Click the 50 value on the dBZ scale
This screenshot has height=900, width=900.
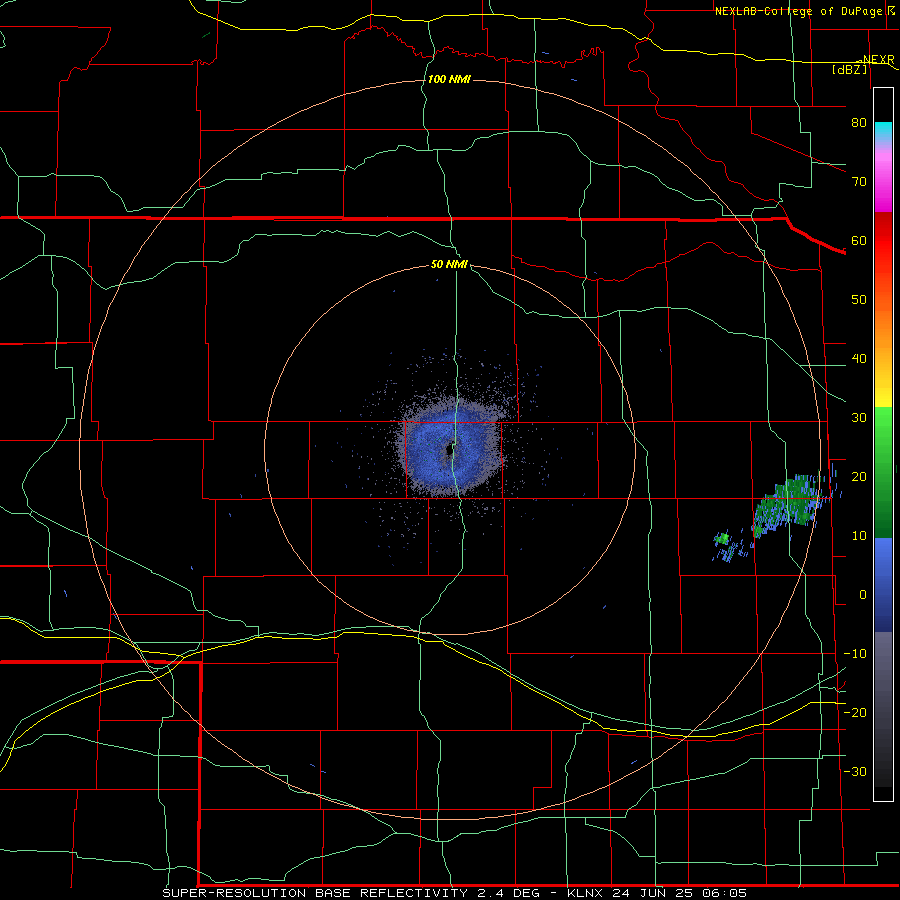pyautogui.click(x=859, y=300)
